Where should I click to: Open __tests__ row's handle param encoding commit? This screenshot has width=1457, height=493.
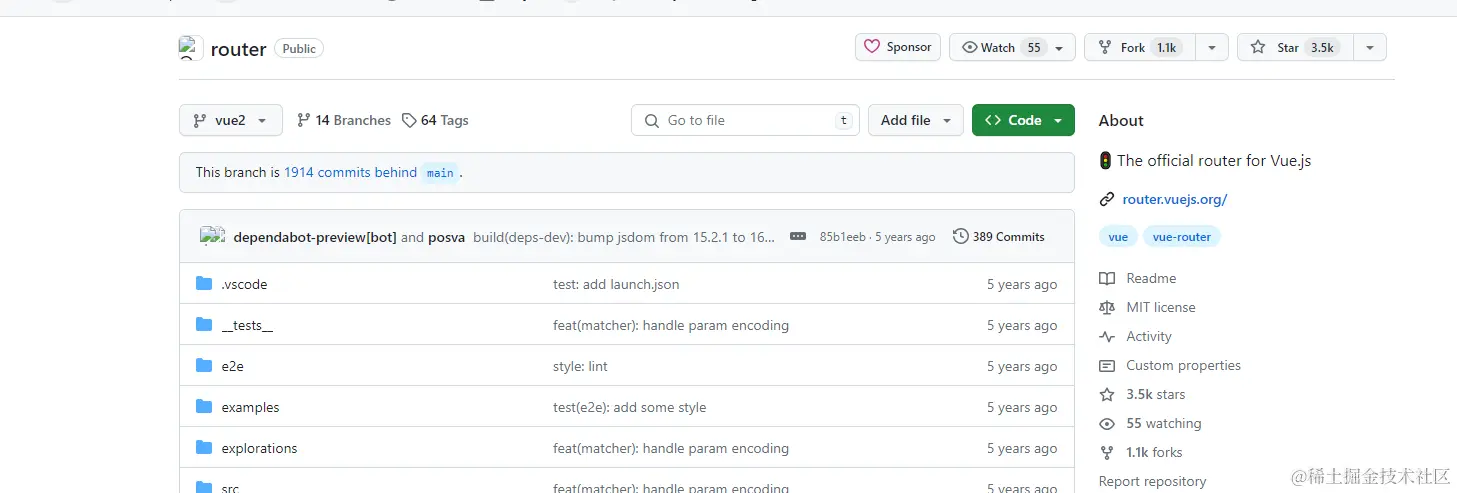click(x=671, y=325)
